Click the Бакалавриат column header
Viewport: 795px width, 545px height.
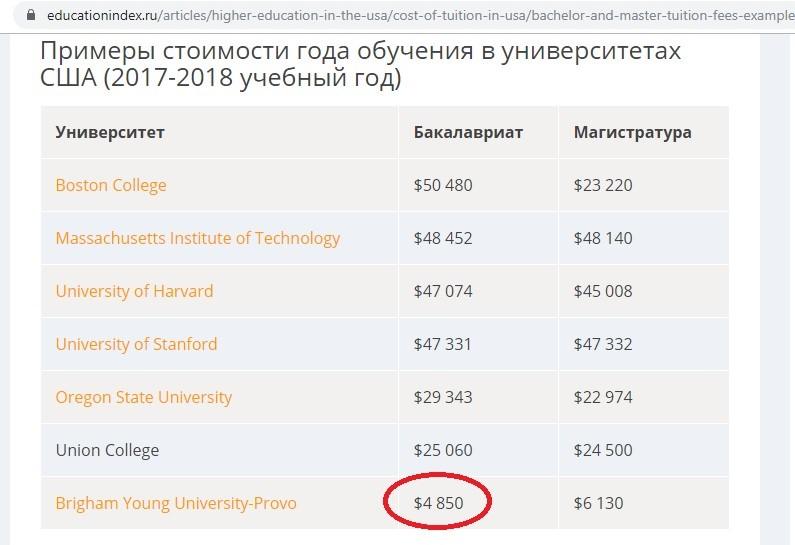pyautogui.click(x=468, y=132)
